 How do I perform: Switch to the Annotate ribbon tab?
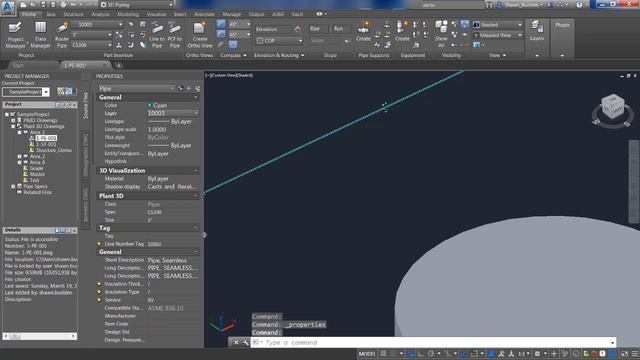[204, 14]
